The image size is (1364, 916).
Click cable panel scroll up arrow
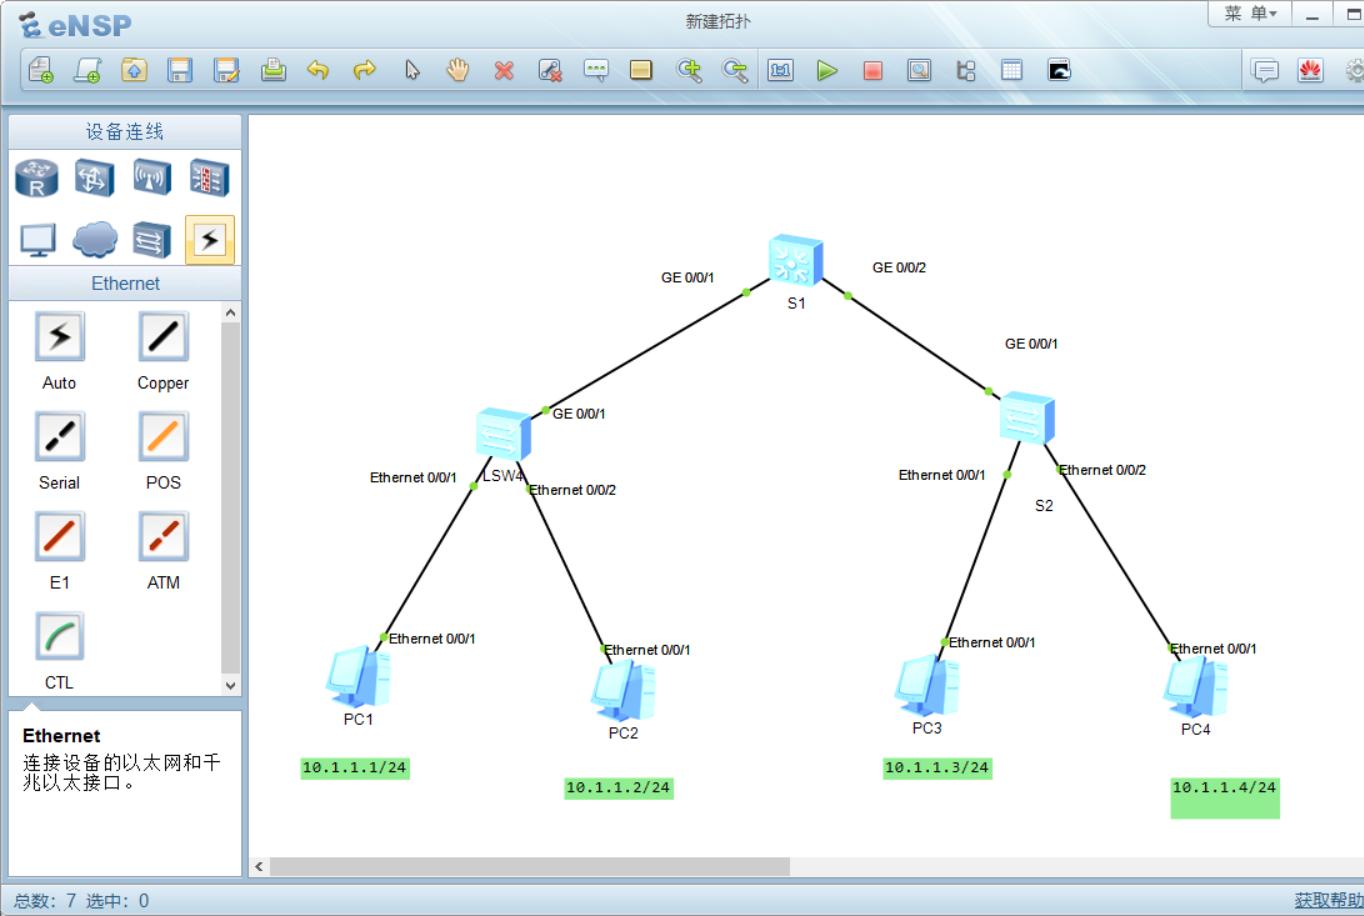coord(231,313)
